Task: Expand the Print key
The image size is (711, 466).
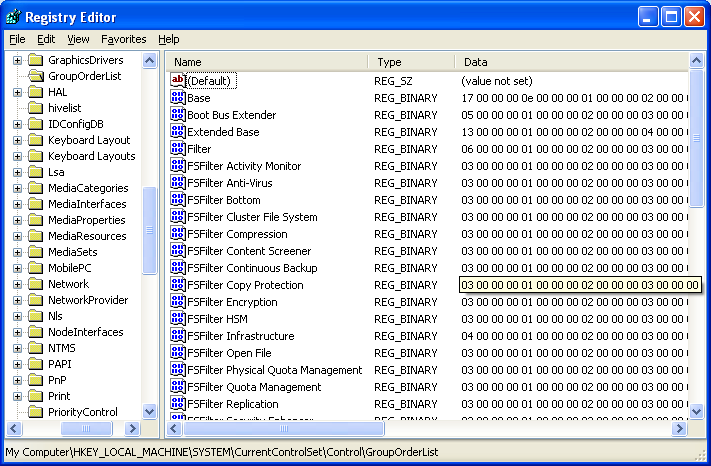Action: pyautogui.click(x=17, y=396)
